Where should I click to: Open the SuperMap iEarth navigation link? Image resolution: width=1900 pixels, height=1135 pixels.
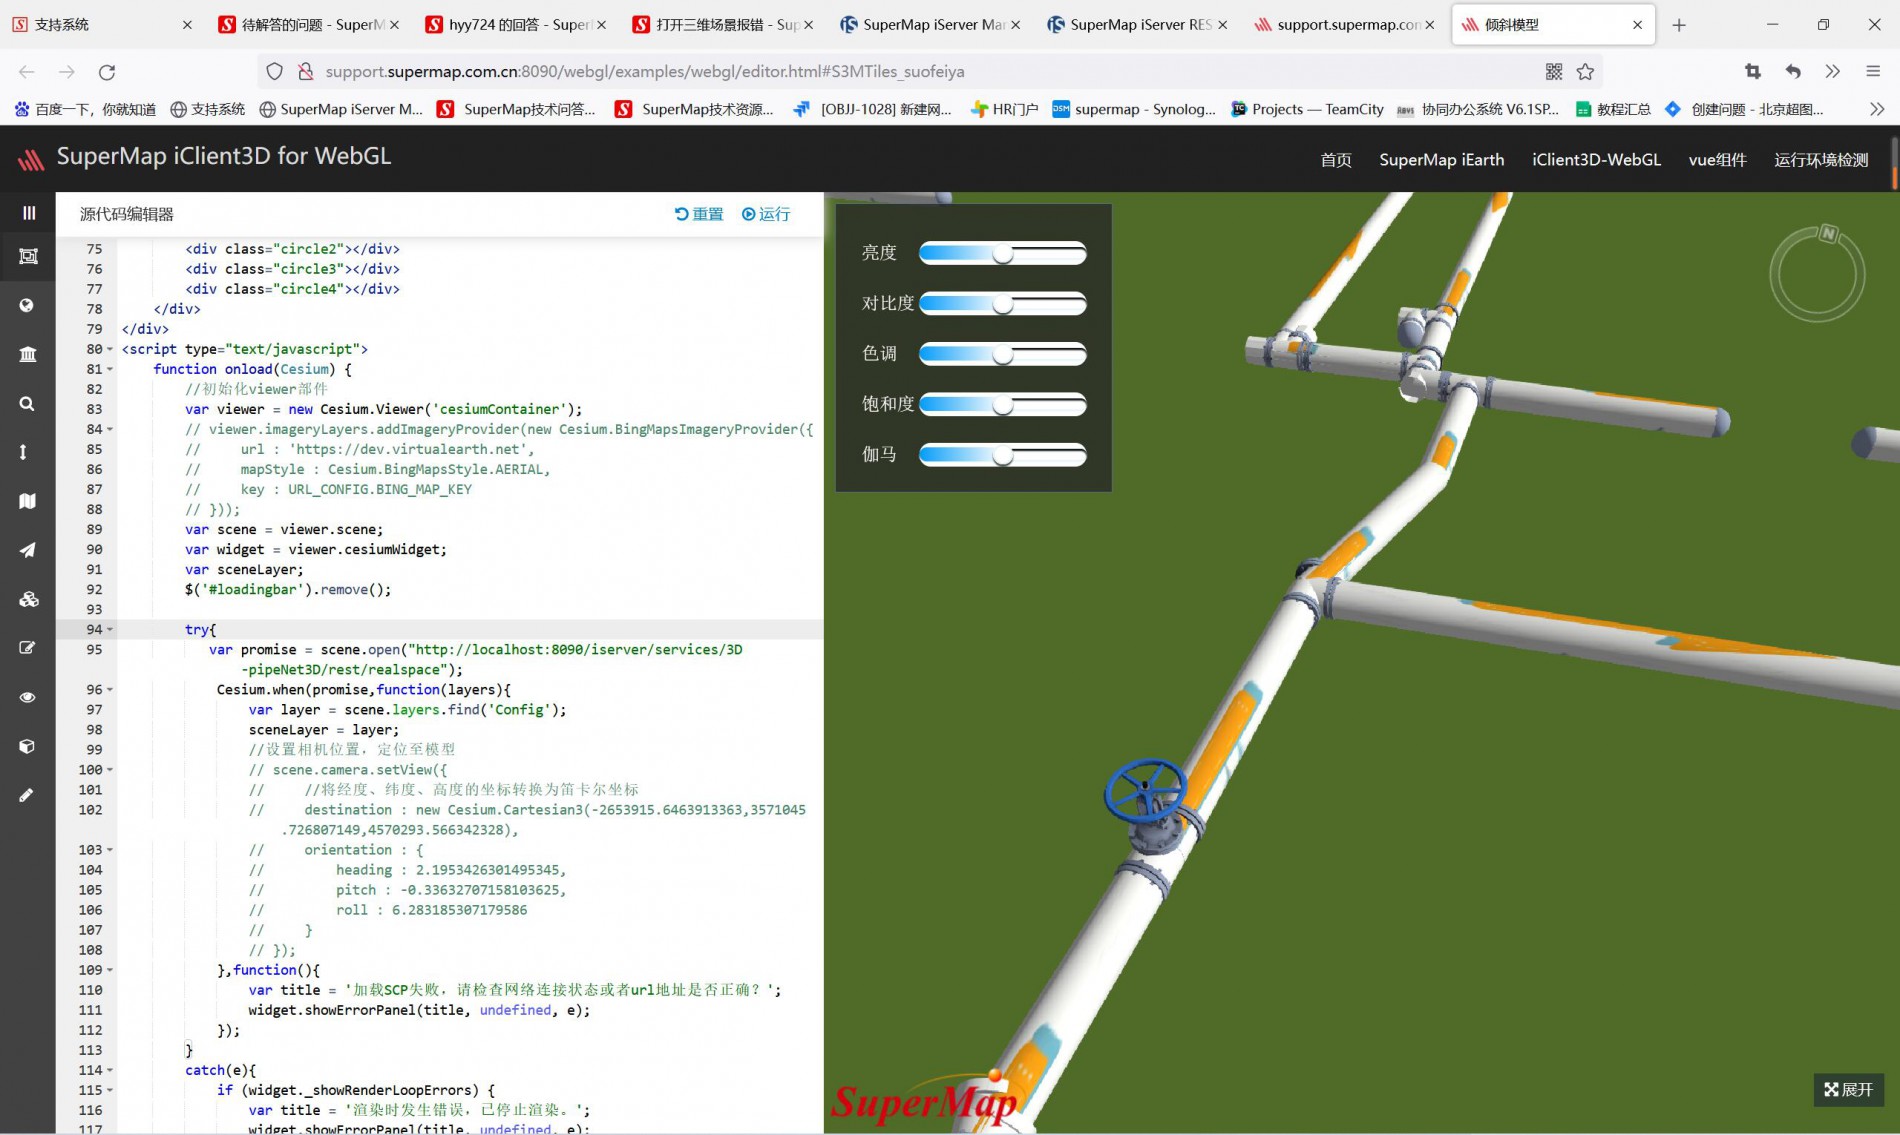click(x=1441, y=160)
